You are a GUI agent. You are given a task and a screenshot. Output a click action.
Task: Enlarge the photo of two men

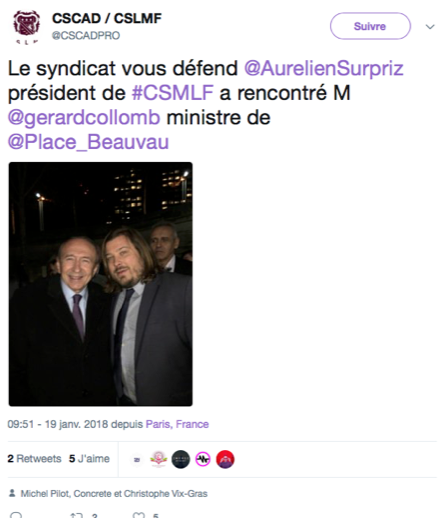pyautogui.click(x=100, y=284)
